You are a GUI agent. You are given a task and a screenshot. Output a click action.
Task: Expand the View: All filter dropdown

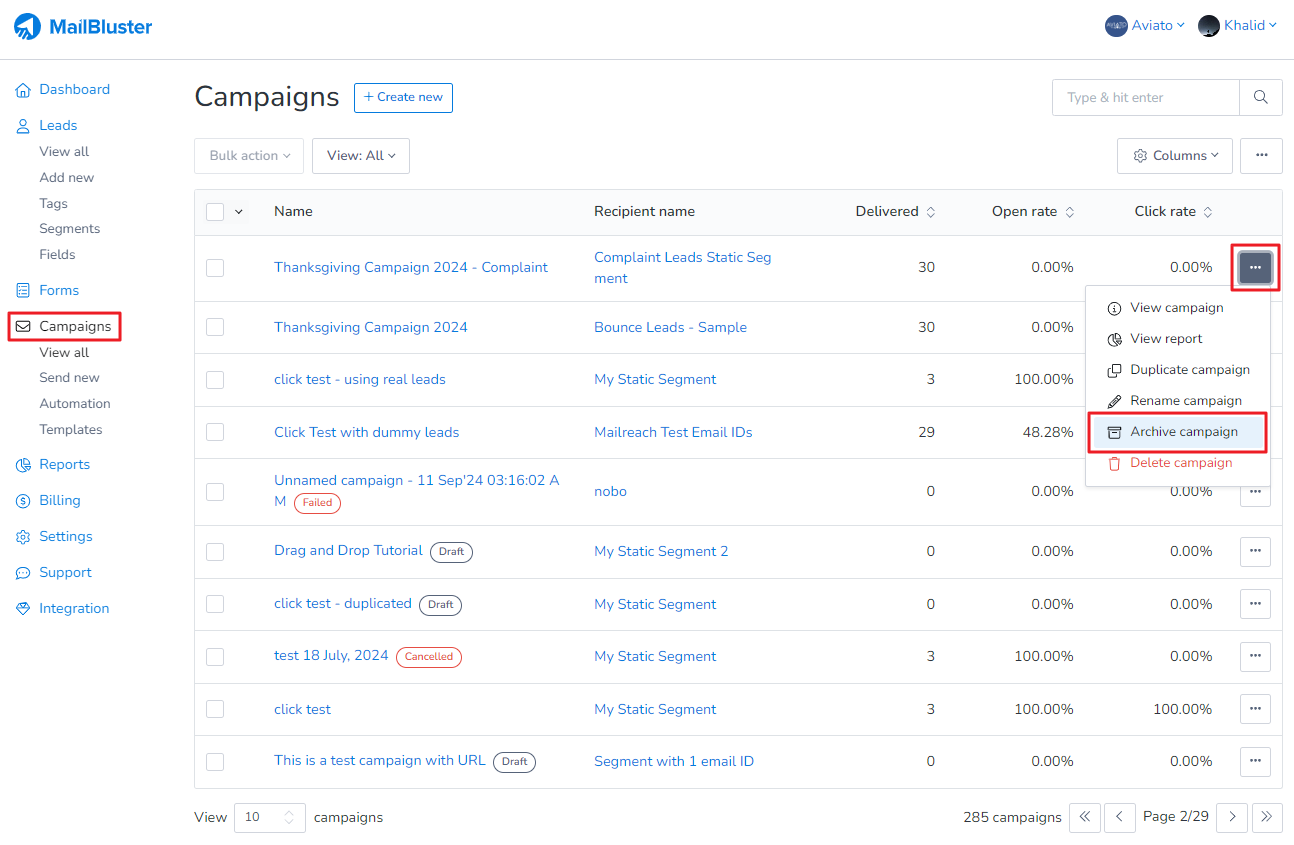coord(360,155)
